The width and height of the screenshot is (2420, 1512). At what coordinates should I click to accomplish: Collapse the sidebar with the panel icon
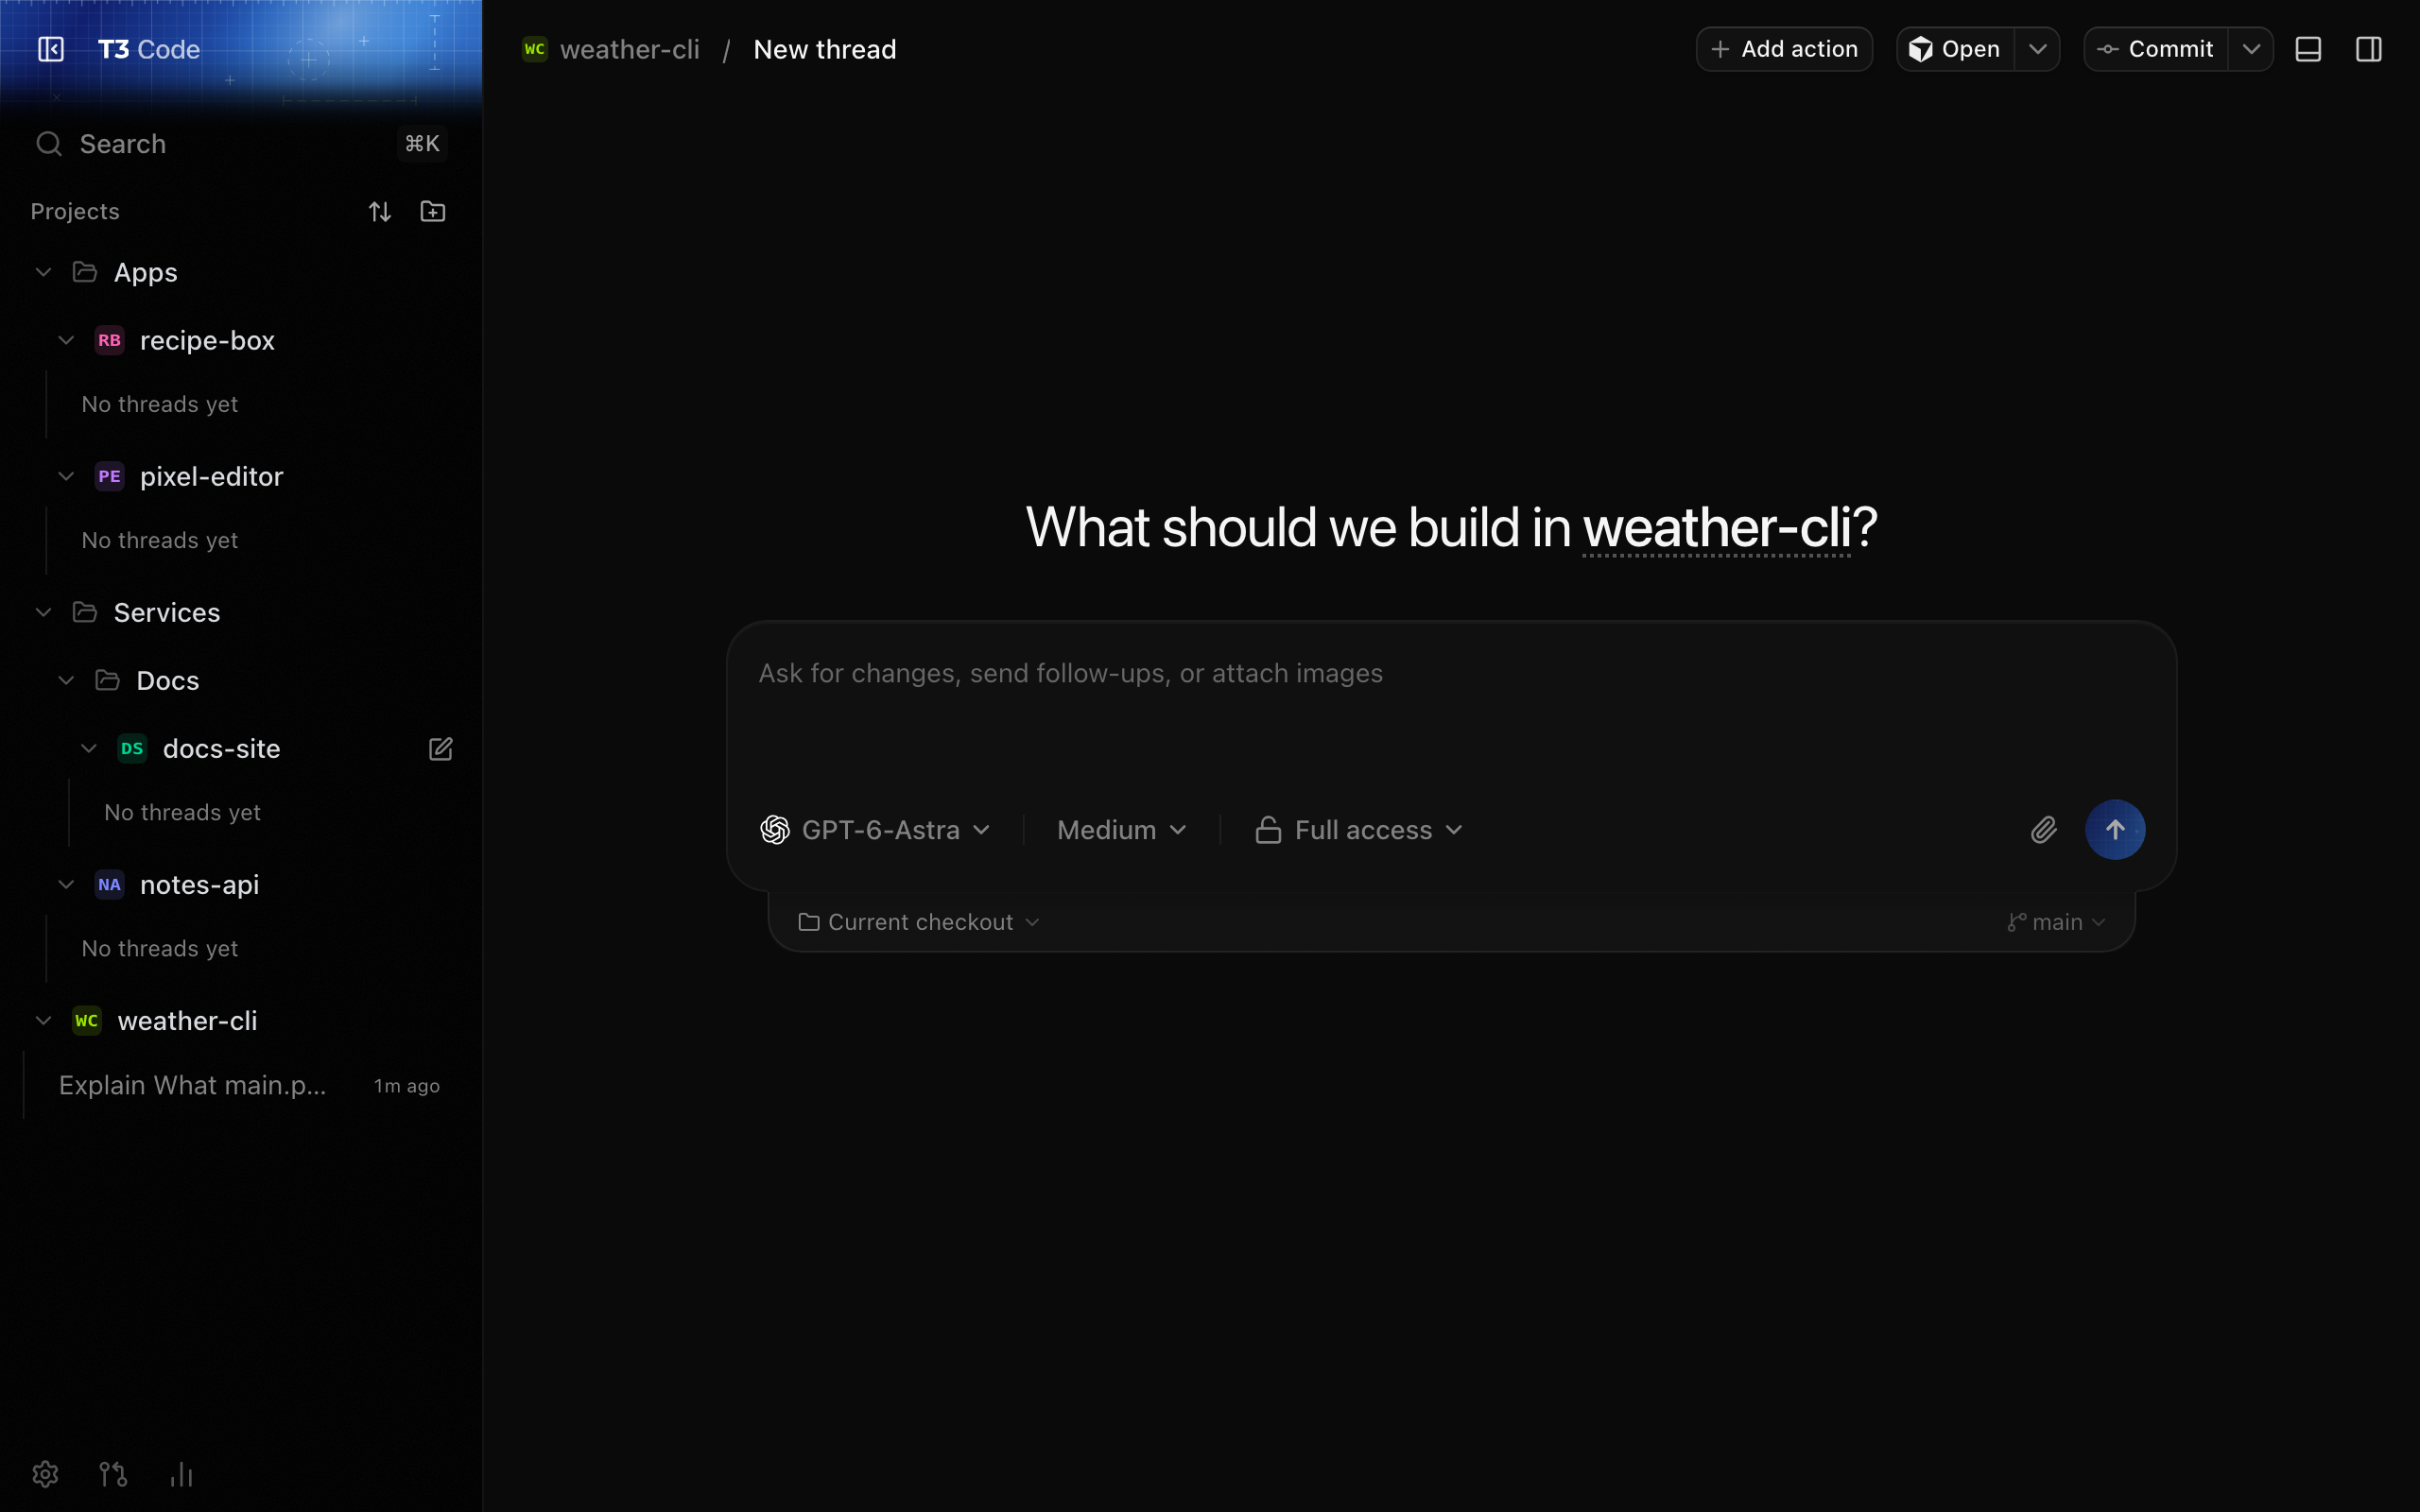pos(51,49)
